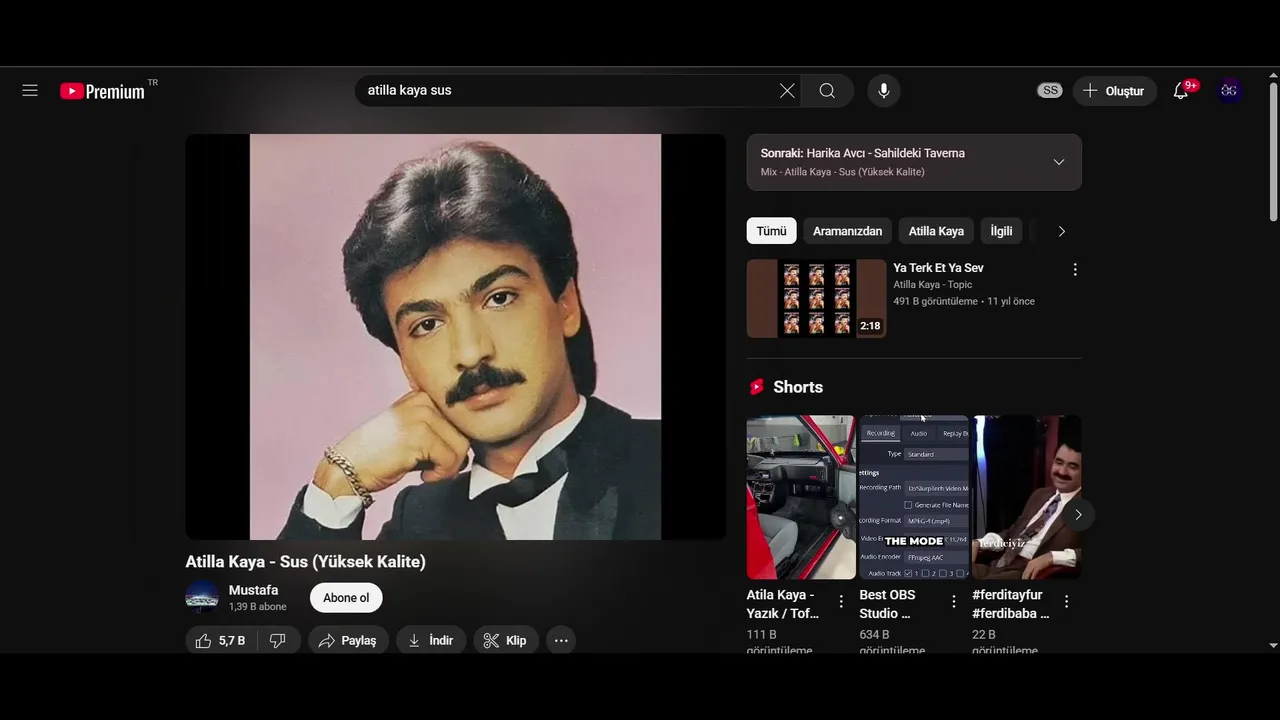Show next Shorts with the arrow
Image resolution: width=1280 pixels, height=720 pixels.
pyautogui.click(x=1078, y=515)
